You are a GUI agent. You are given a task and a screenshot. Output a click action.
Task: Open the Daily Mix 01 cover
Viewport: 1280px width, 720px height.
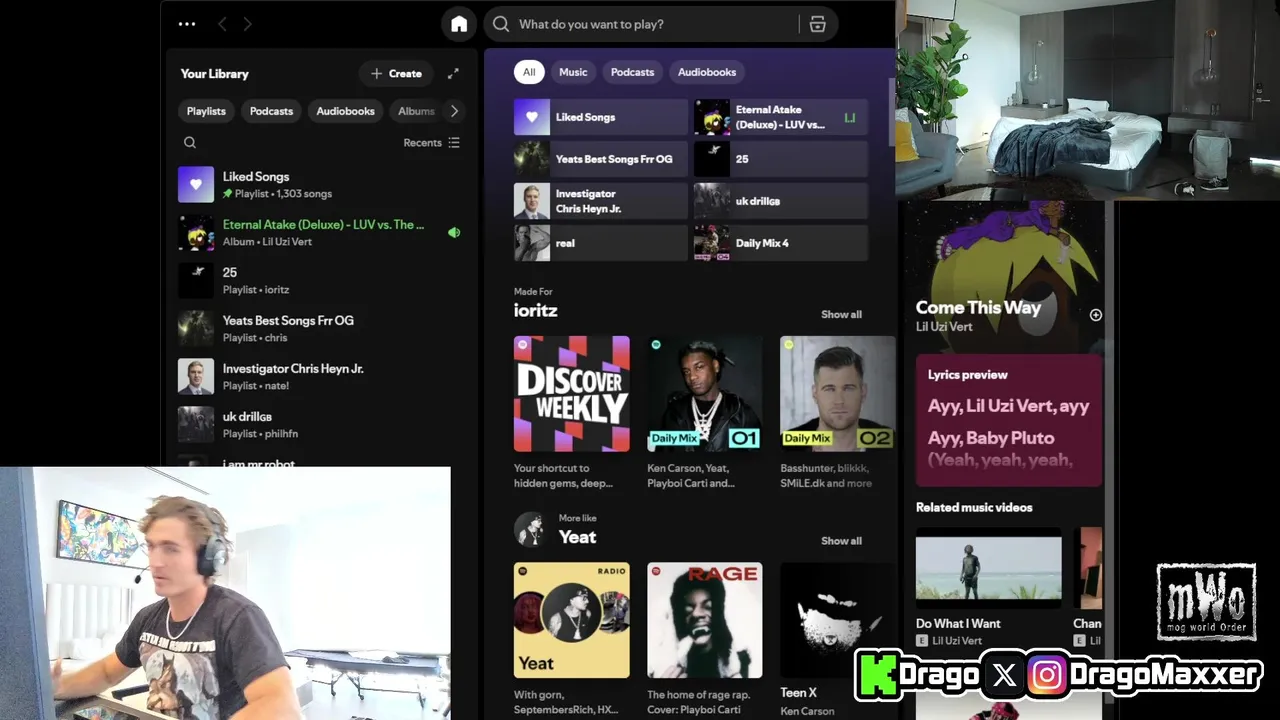[705, 394]
